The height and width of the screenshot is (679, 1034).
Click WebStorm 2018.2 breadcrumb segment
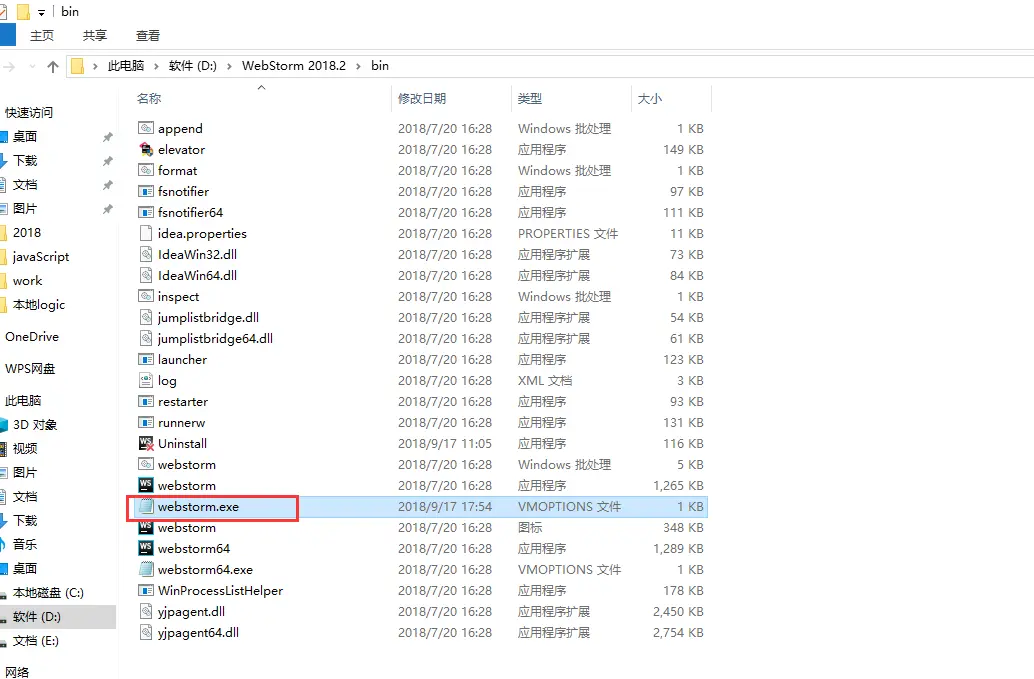(294, 66)
